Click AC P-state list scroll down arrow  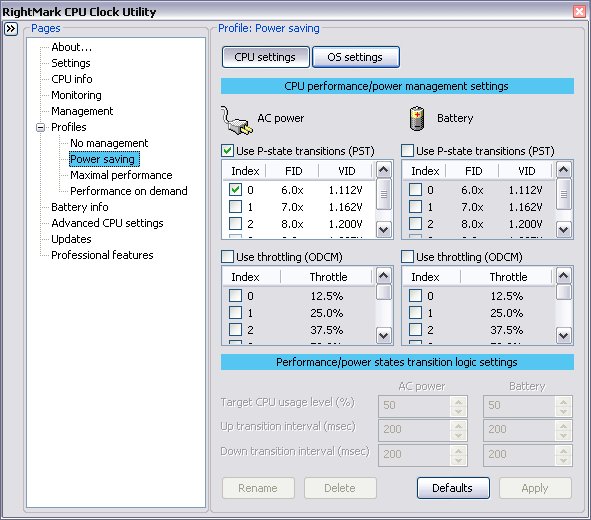click(x=384, y=229)
